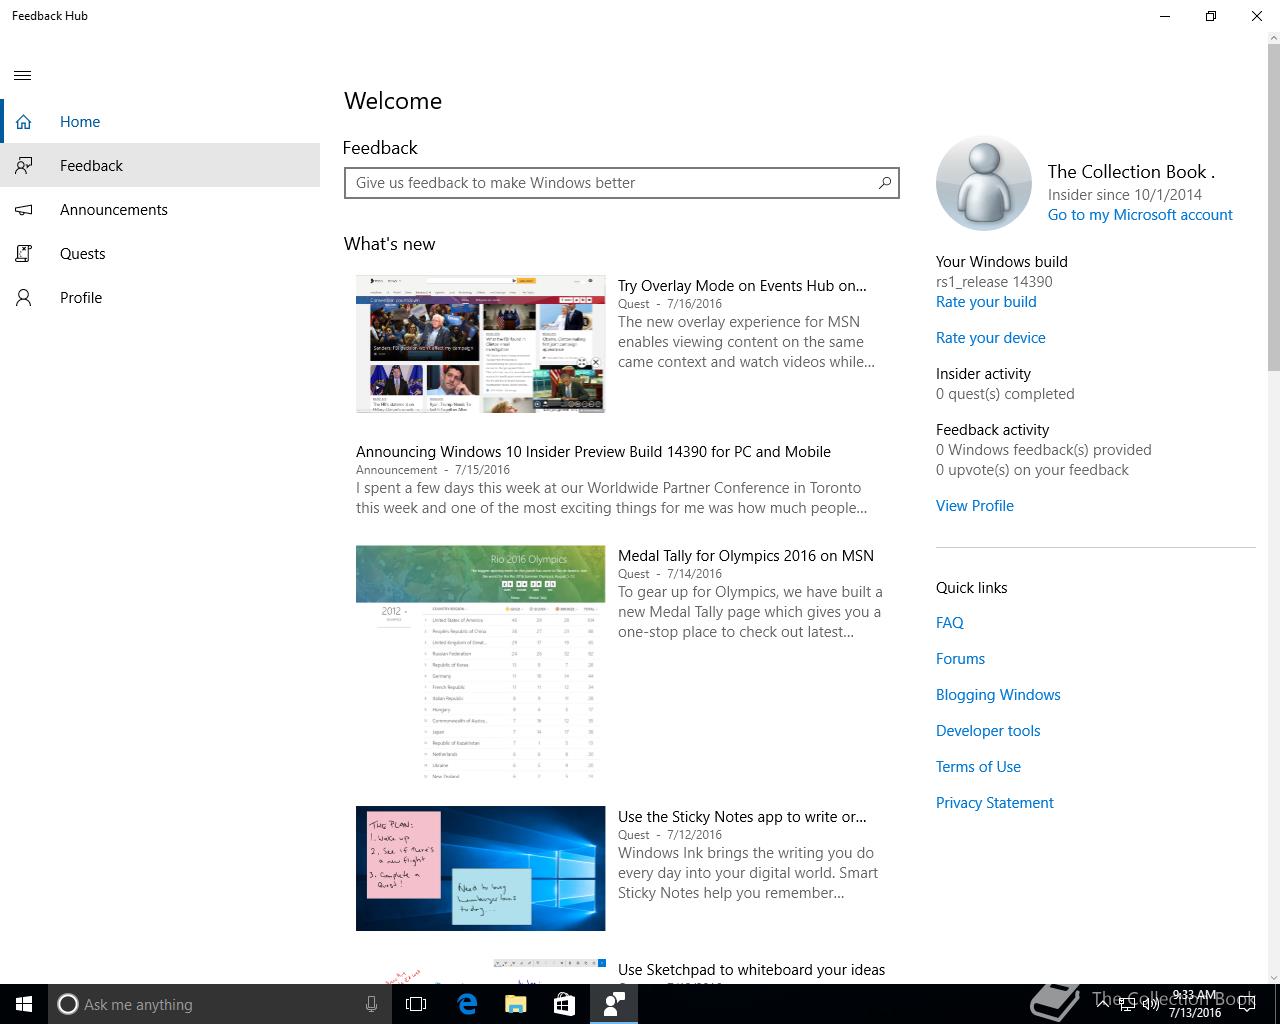Click the search magnifier in feedback box
This screenshot has width=1280, height=1024.
pyautogui.click(x=884, y=183)
